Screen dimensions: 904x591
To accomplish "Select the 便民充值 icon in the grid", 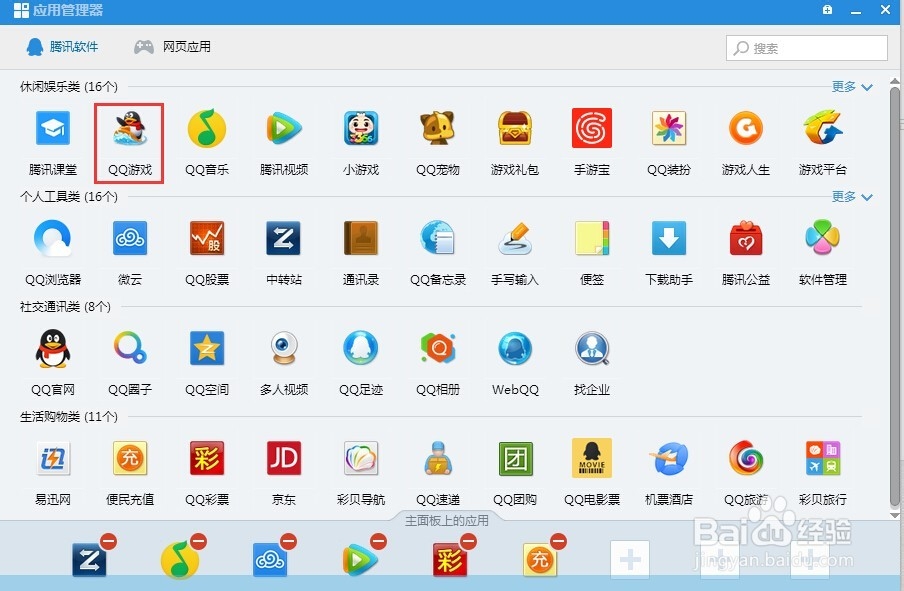I will [130, 458].
